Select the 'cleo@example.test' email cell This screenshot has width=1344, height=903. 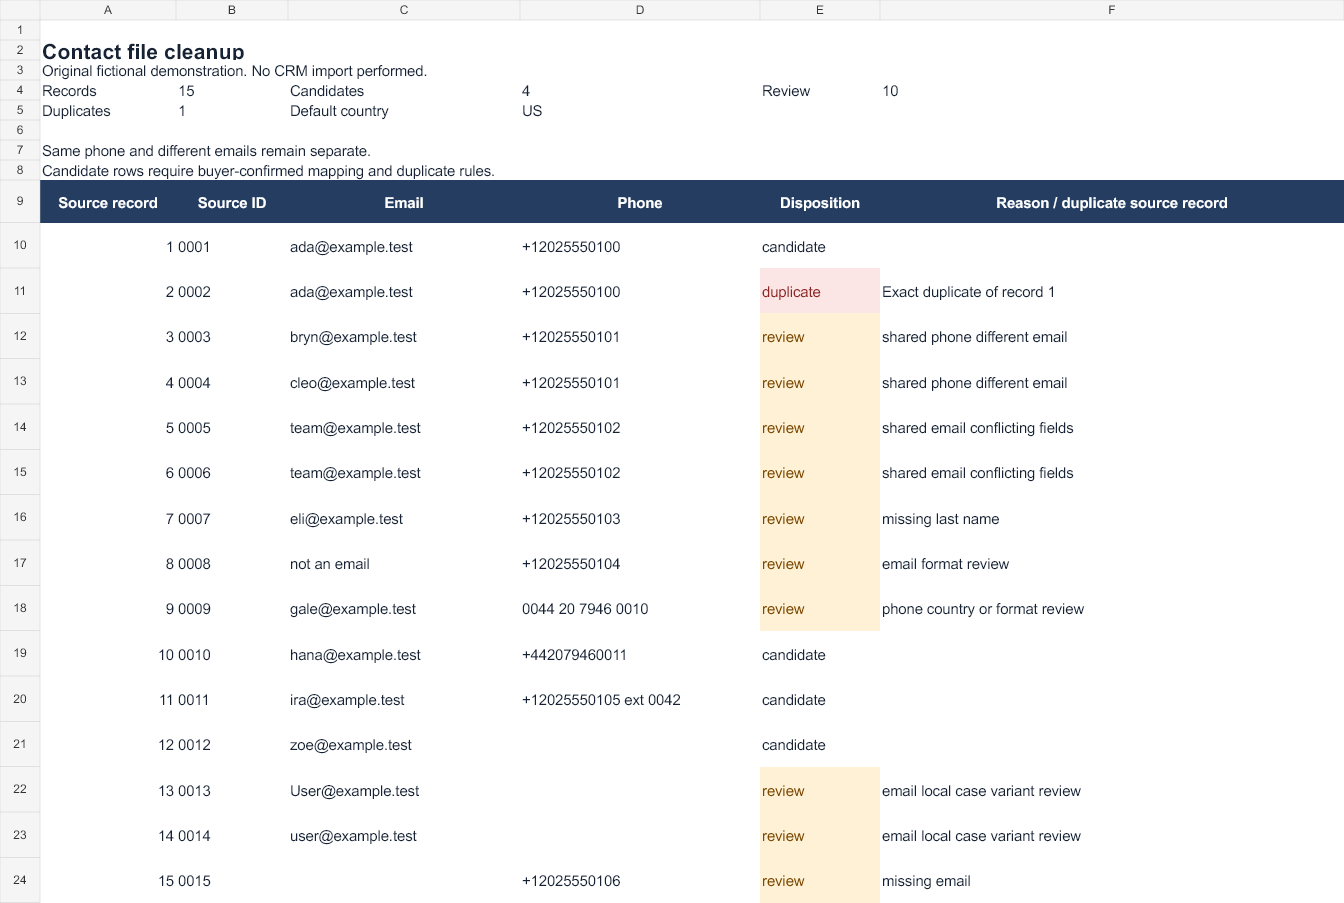click(404, 383)
